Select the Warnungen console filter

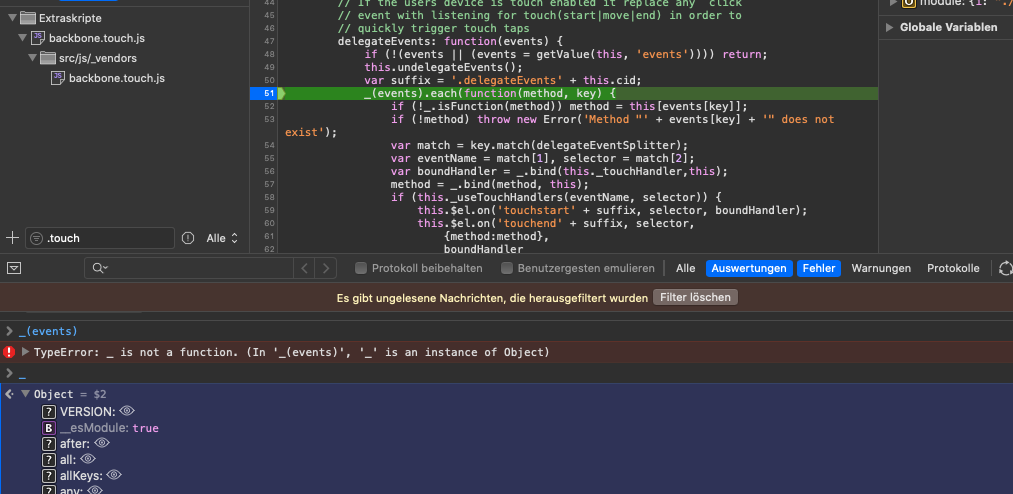tap(881, 268)
